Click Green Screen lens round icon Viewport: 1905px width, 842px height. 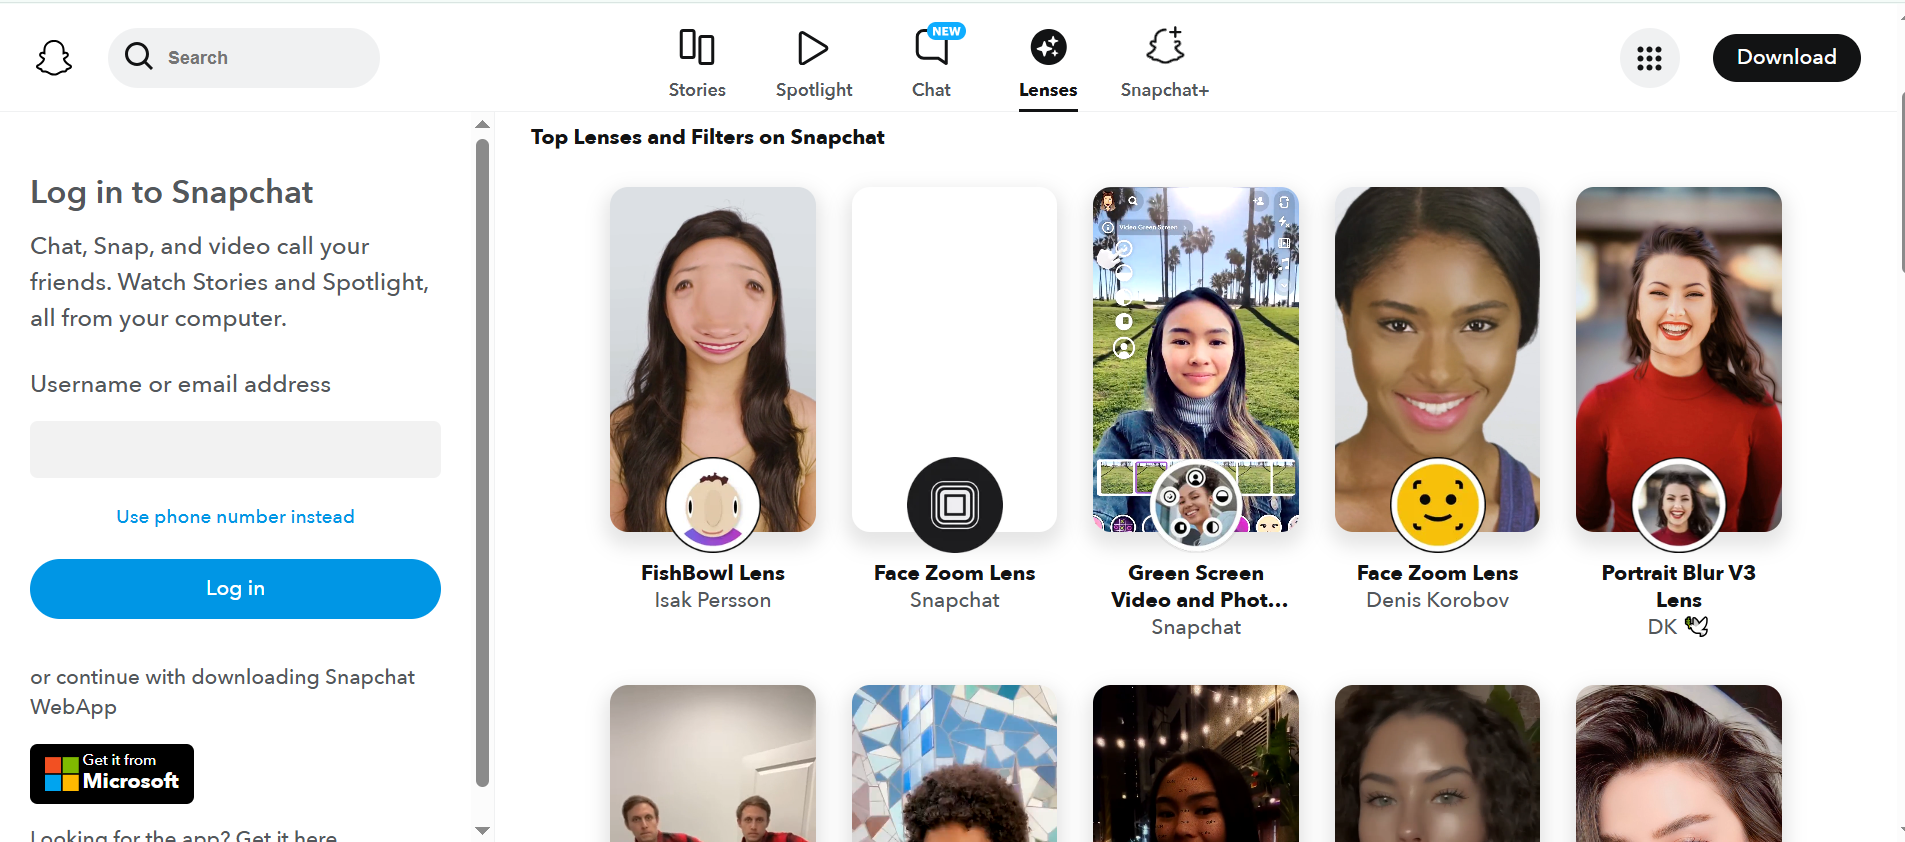tap(1196, 505)
